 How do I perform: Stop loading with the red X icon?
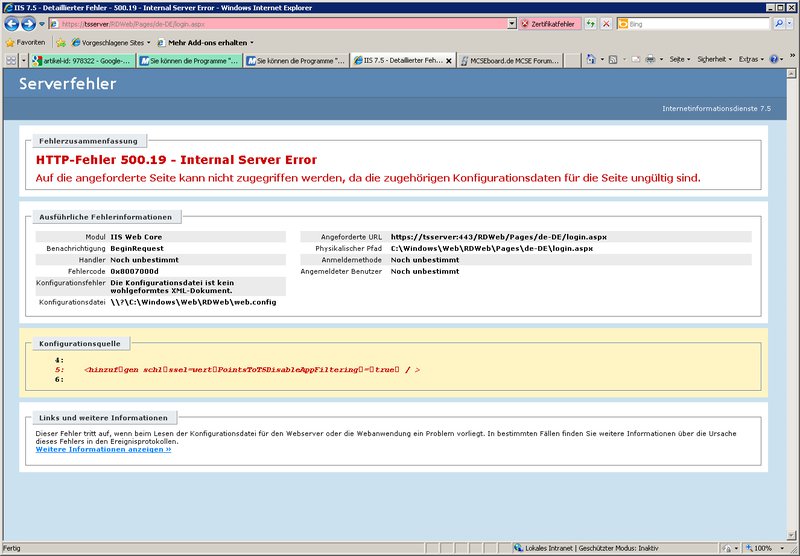tap(606, 24)
